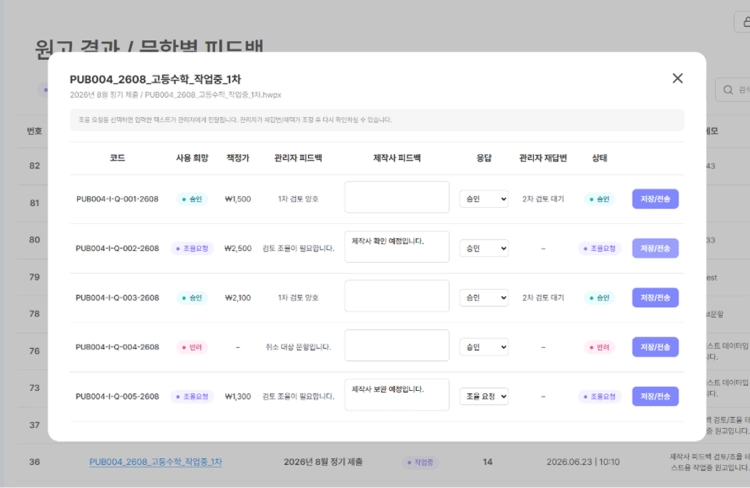Click 제작사 피드백 column header
The width and height of the screenshot is (750, 488).
coord(397,157)
